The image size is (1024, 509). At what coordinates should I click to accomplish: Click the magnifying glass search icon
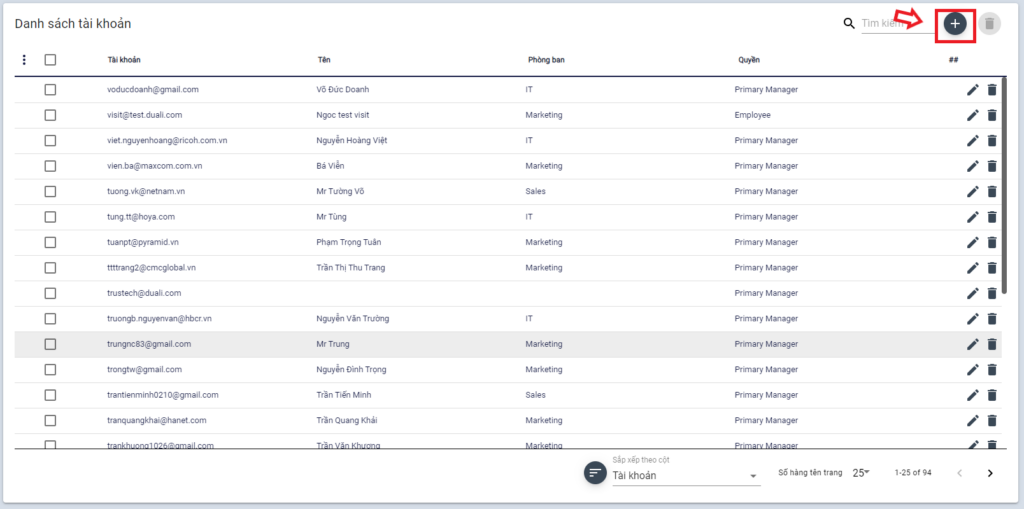(849, 23)
